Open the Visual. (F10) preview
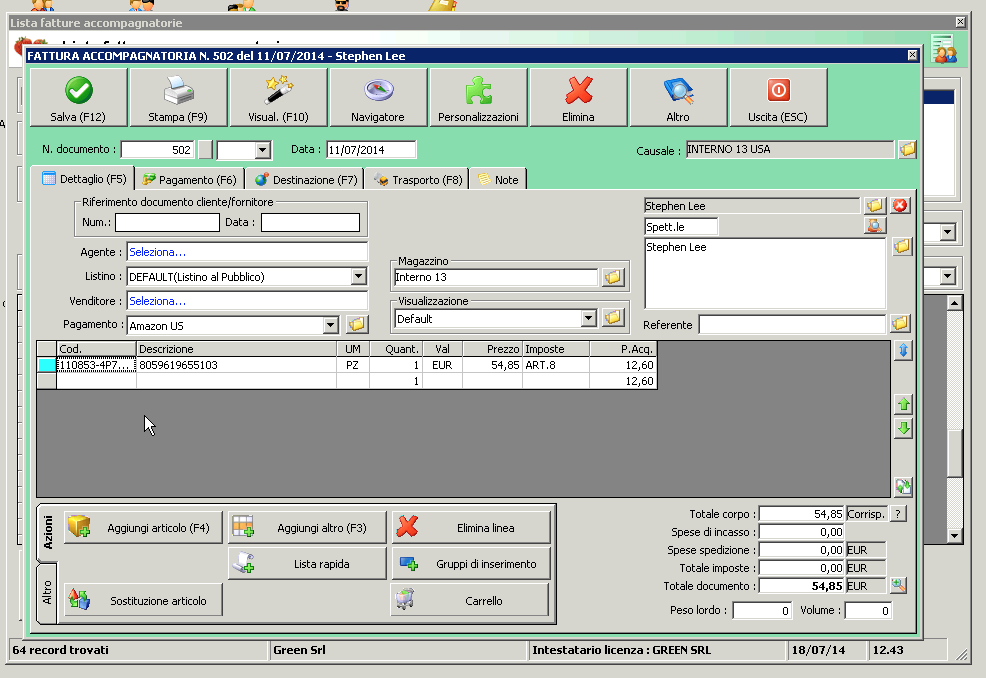The image size is (986, 678). [278, 99]
